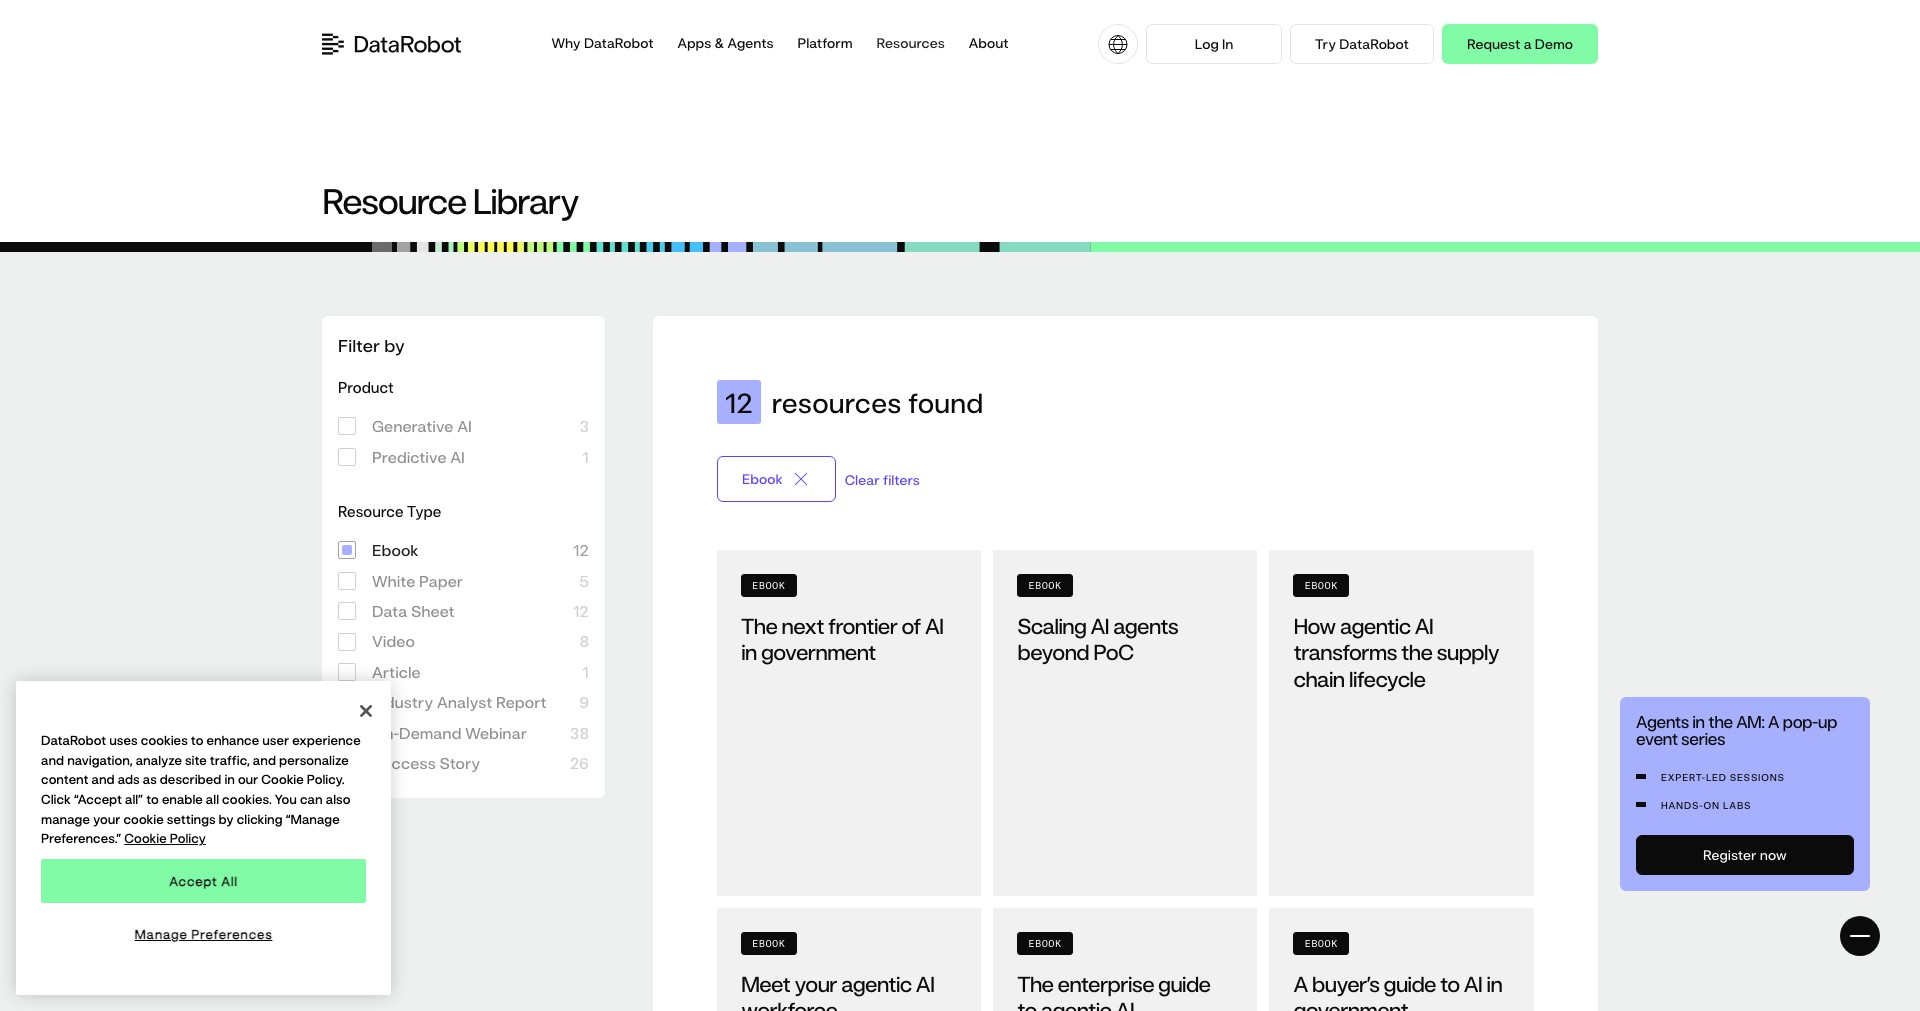Open Manage Preferences for cookies

point(203,935)
